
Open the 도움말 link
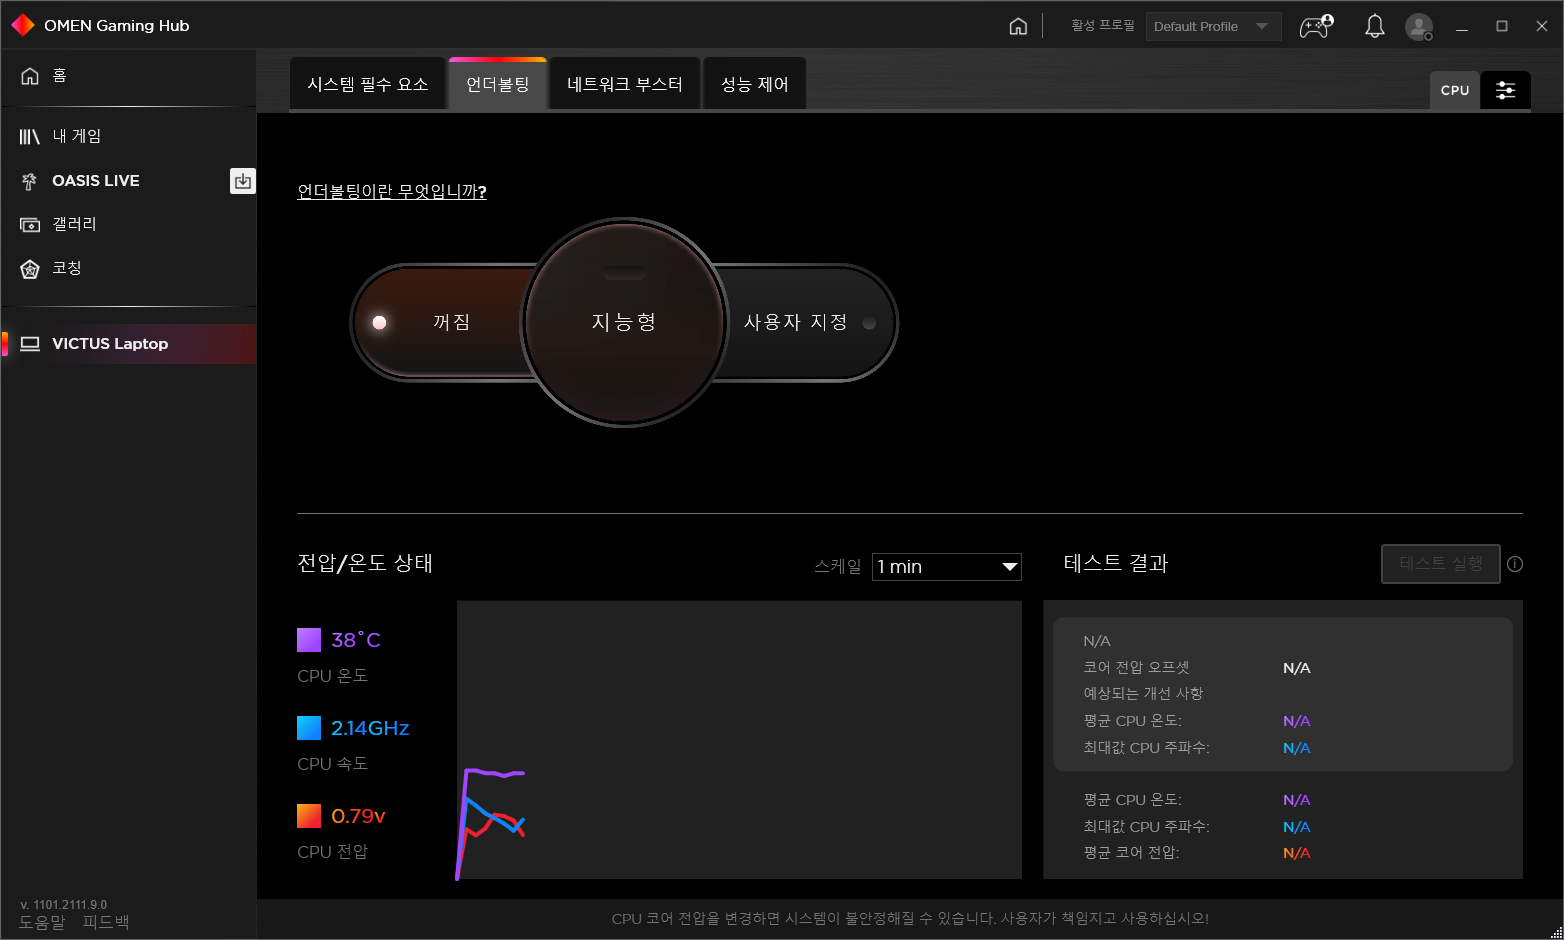coord(42,923)
